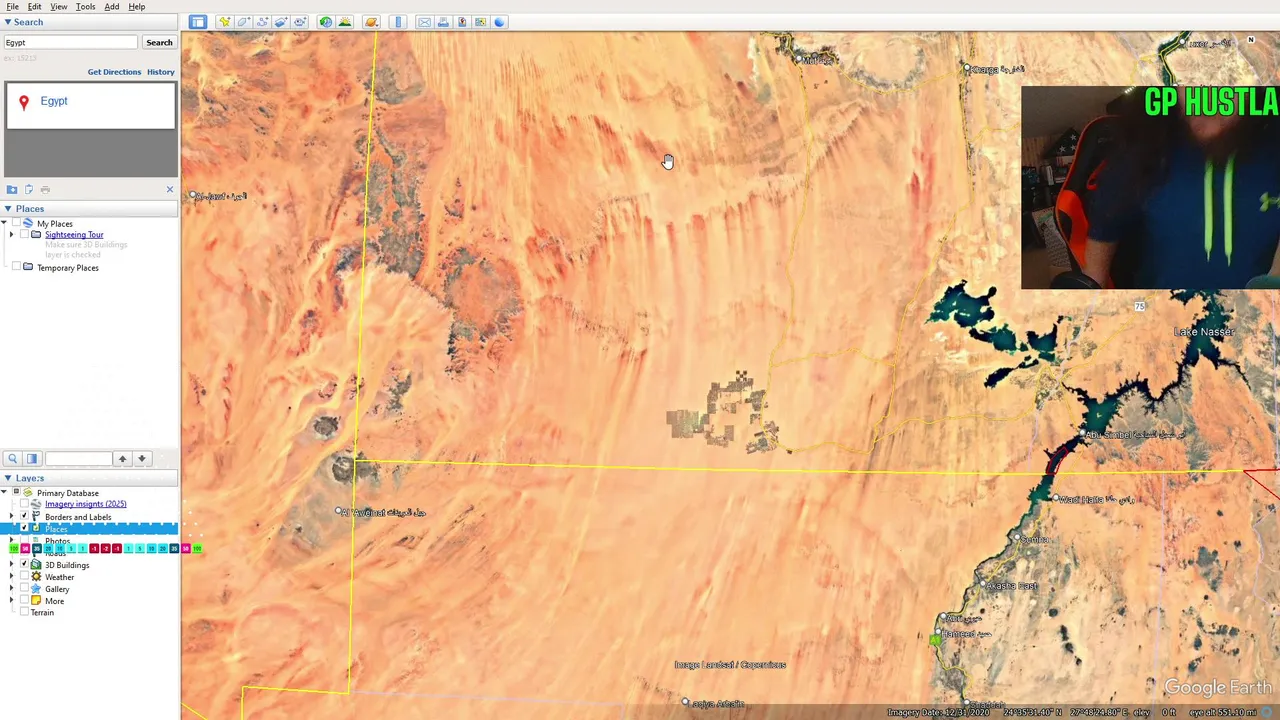This screenshot has height=720, width=1280.
Task: Click the Record a Tour icon
Action: pos(300,22)
